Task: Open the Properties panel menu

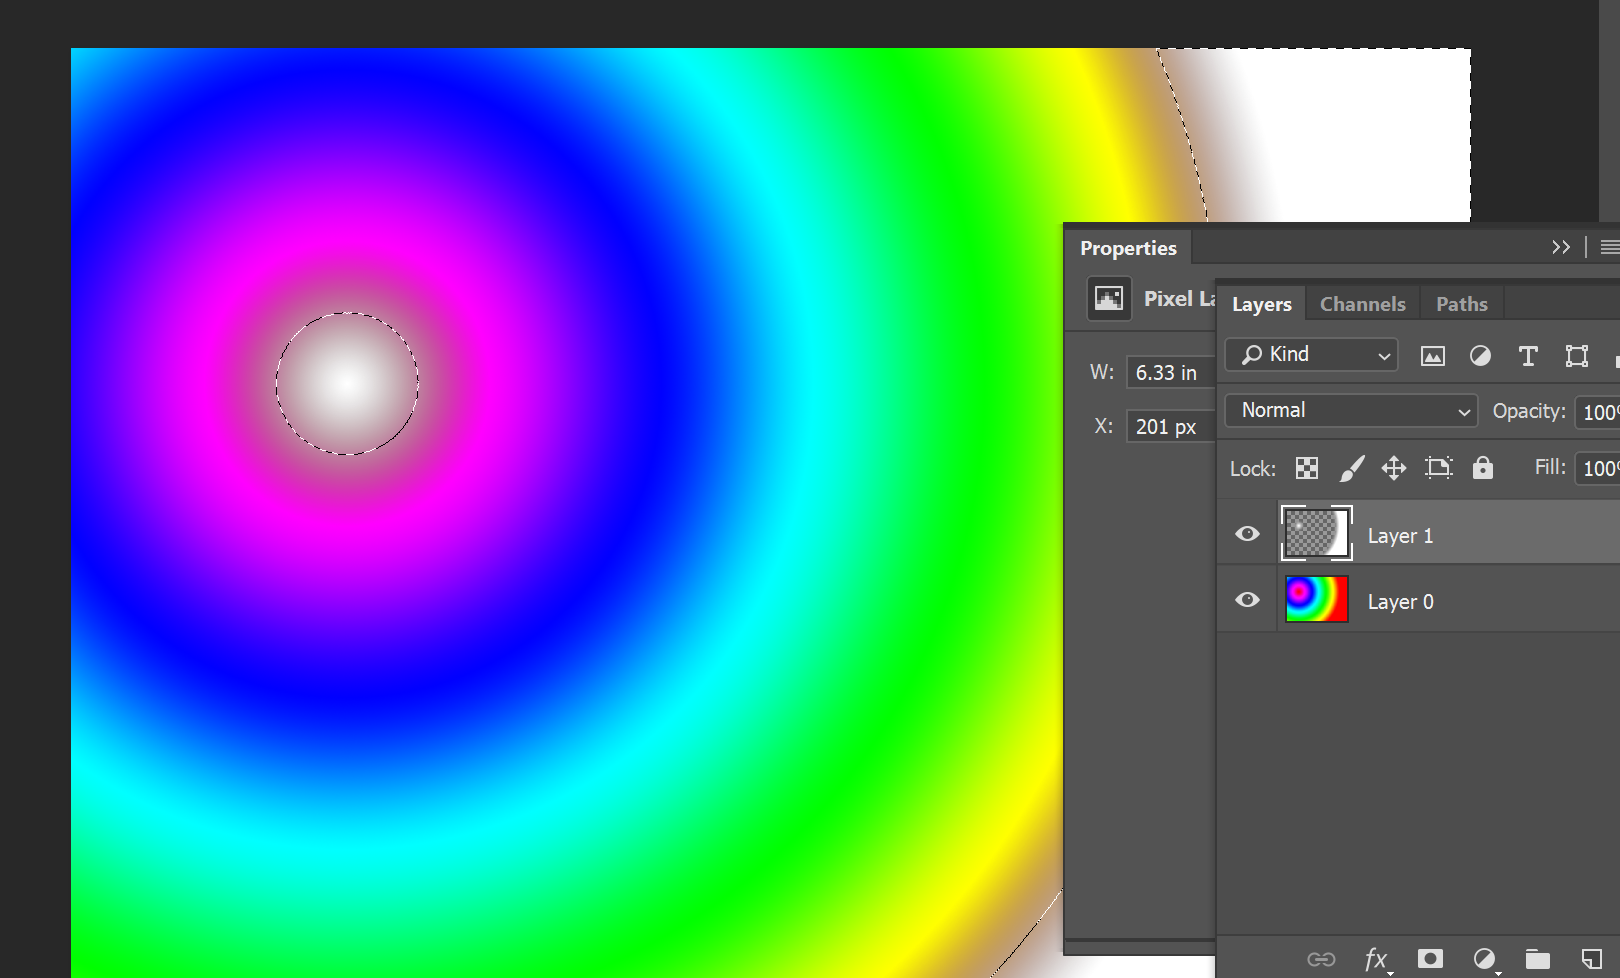Action: coord(1609,247)
